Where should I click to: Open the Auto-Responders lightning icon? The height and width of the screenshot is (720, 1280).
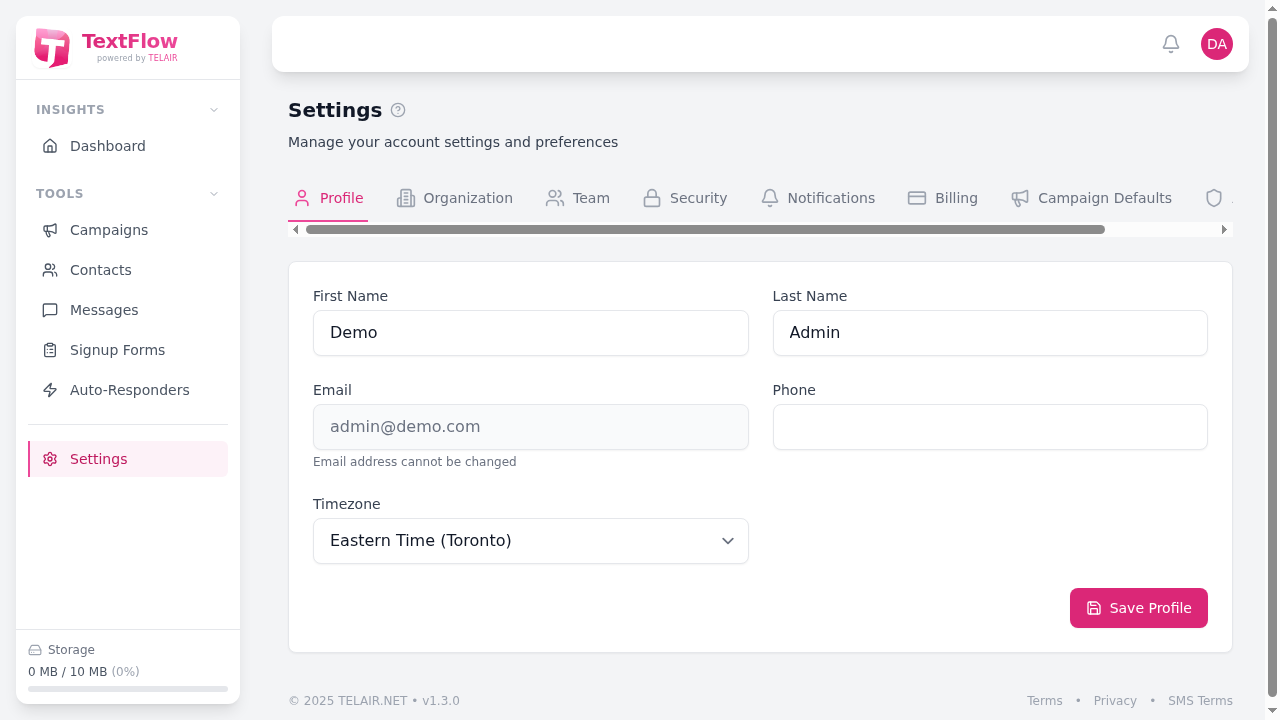coord(50,390)
